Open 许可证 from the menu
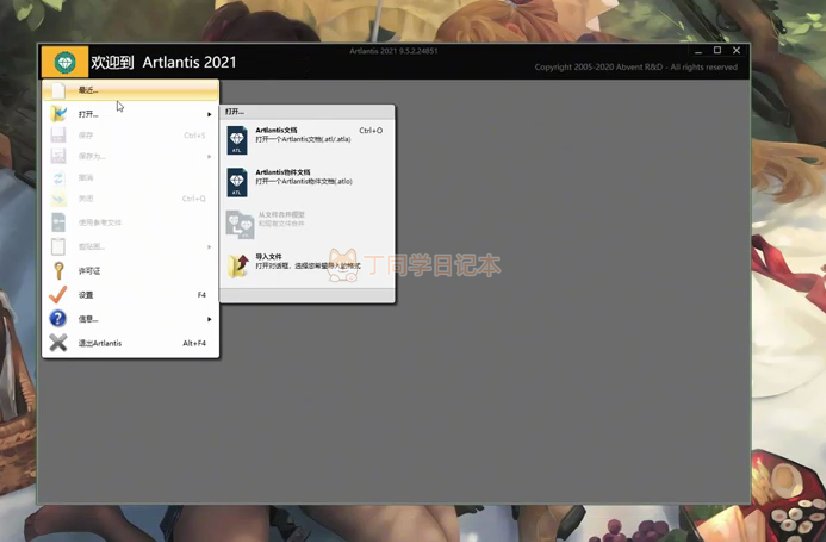The width and height of the screenshot is (826, 542). coord(89,271)
